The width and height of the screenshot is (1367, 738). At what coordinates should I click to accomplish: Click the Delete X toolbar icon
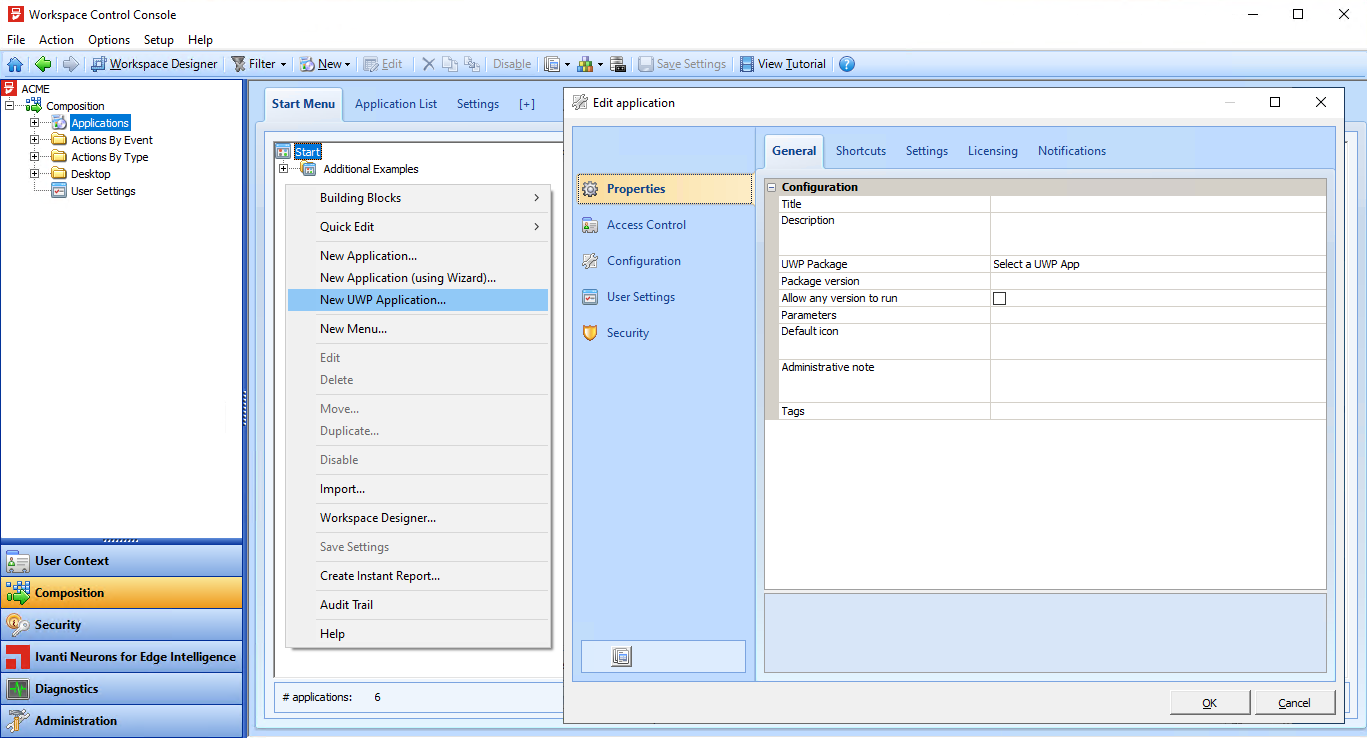pyautogui.click(x=428, y=64)
